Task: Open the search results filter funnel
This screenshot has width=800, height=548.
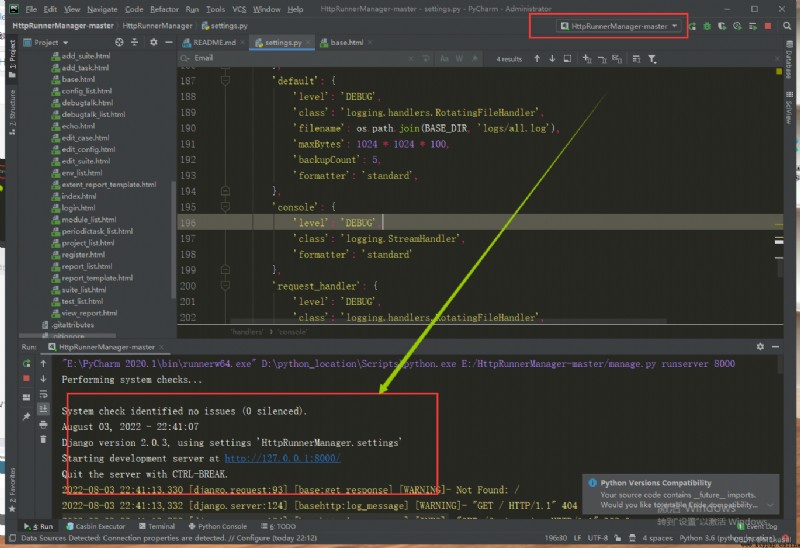Action: (x=652, y=59)
